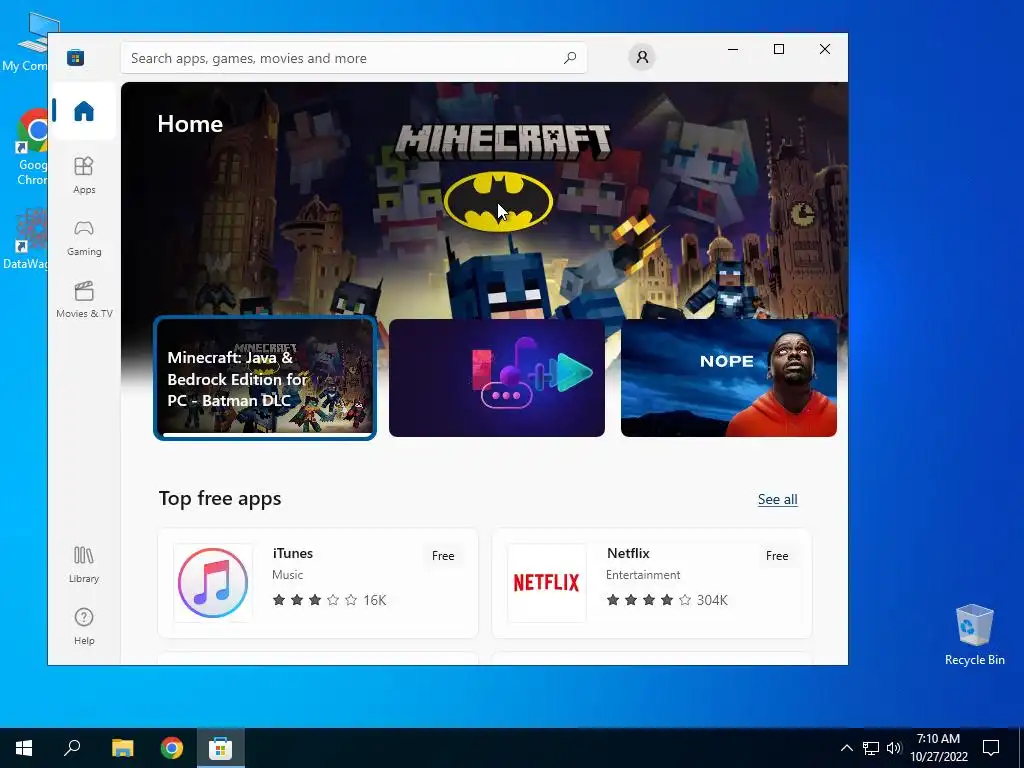Show hidden system tray icons
The width and height of the screenshot is (1024, 768).
(x=846, y=748)
